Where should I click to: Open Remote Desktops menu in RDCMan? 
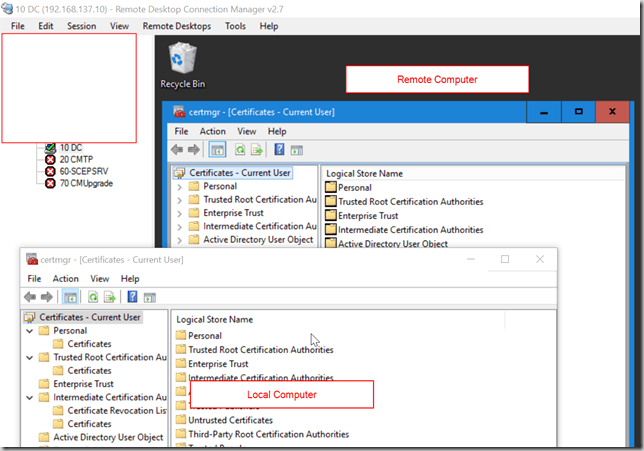click(177, 26)
